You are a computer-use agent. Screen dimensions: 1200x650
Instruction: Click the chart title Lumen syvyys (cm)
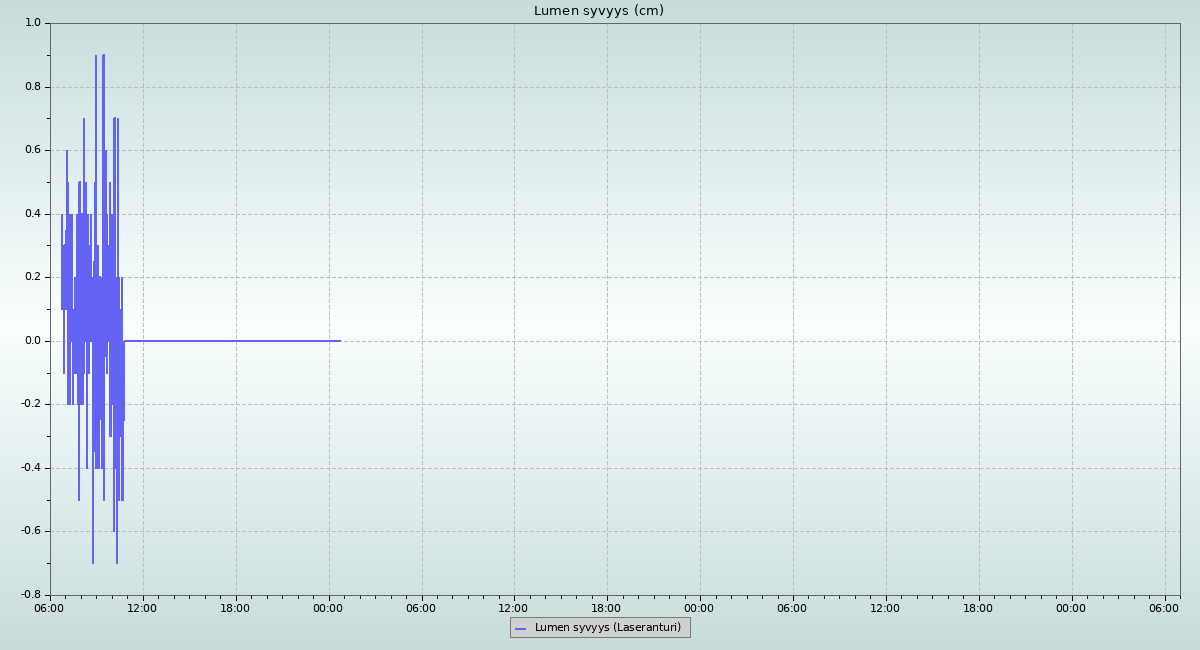598,11
